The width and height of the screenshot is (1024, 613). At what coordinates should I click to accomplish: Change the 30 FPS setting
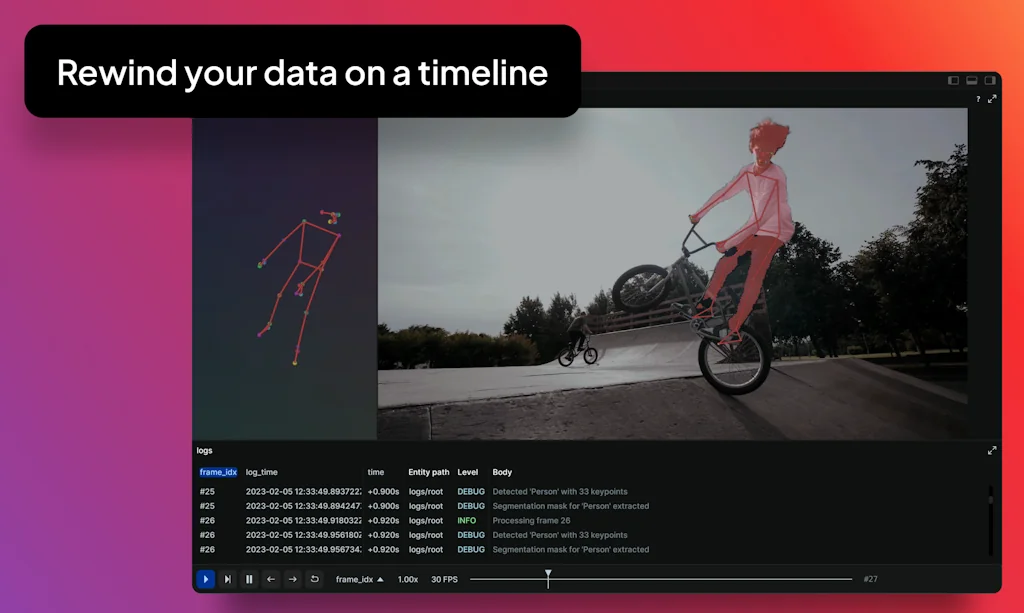pyautogui.click(x=444, y=579)
